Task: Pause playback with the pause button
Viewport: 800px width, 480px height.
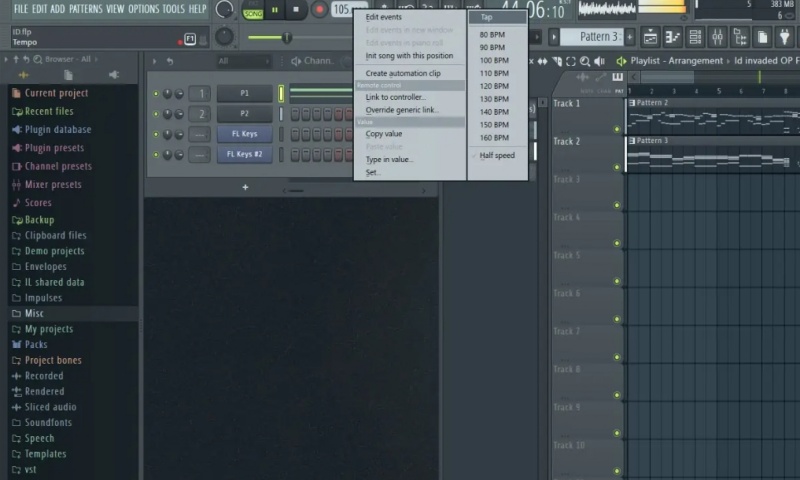Action: pyautogui.click(x=275, y=10)
